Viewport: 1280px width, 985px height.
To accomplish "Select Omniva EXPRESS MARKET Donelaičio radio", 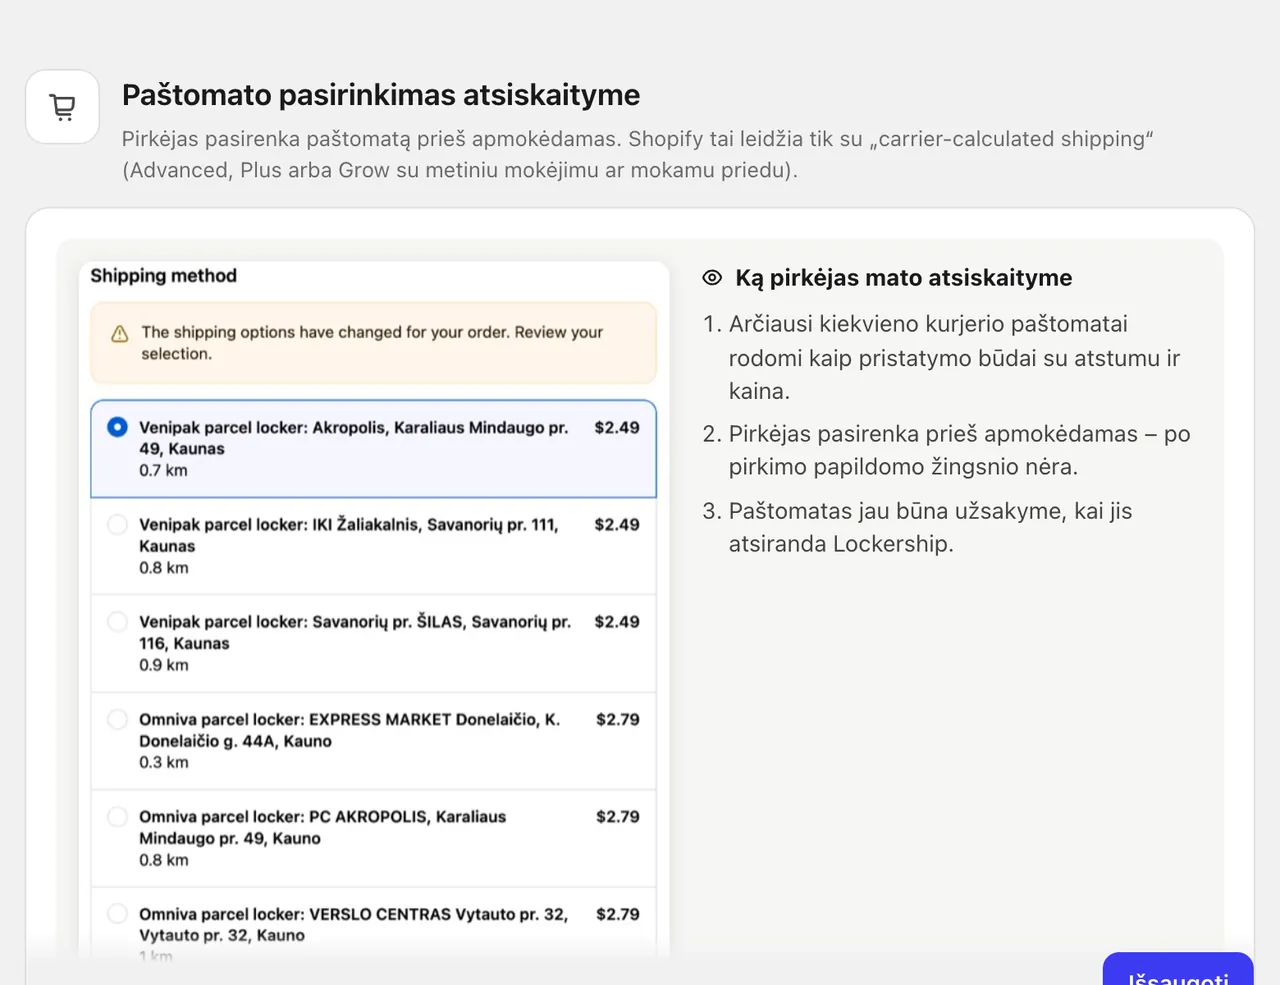I will 117,719.
